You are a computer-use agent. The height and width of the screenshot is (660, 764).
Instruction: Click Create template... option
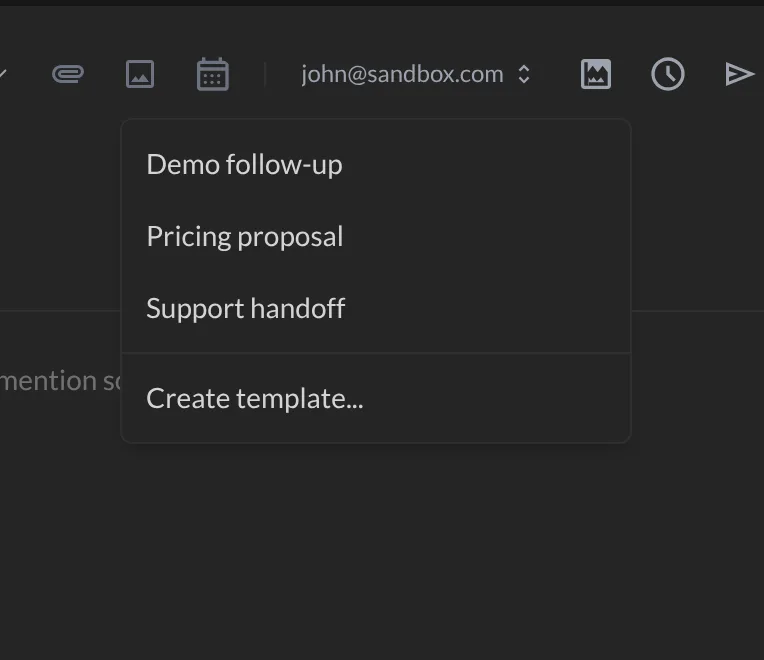pyautogui.click(x=376, y=398)
